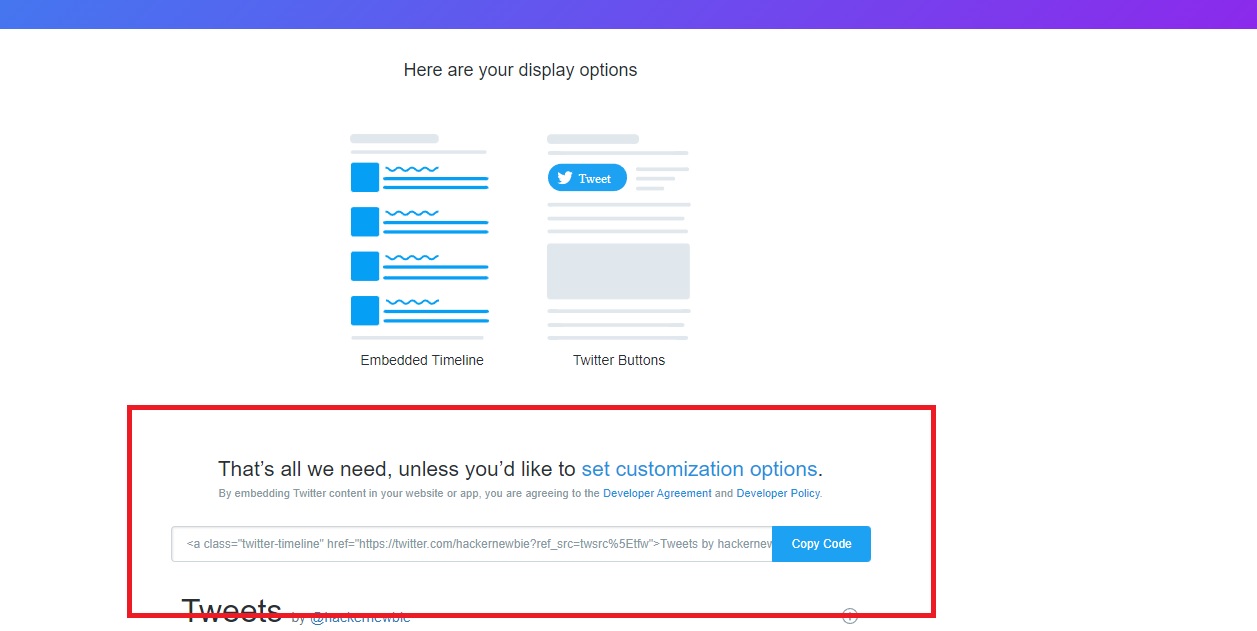Select the Embedded Timeline display option illustration
The width and height of the screenshot is (1257, 631).
click(419, 237)
